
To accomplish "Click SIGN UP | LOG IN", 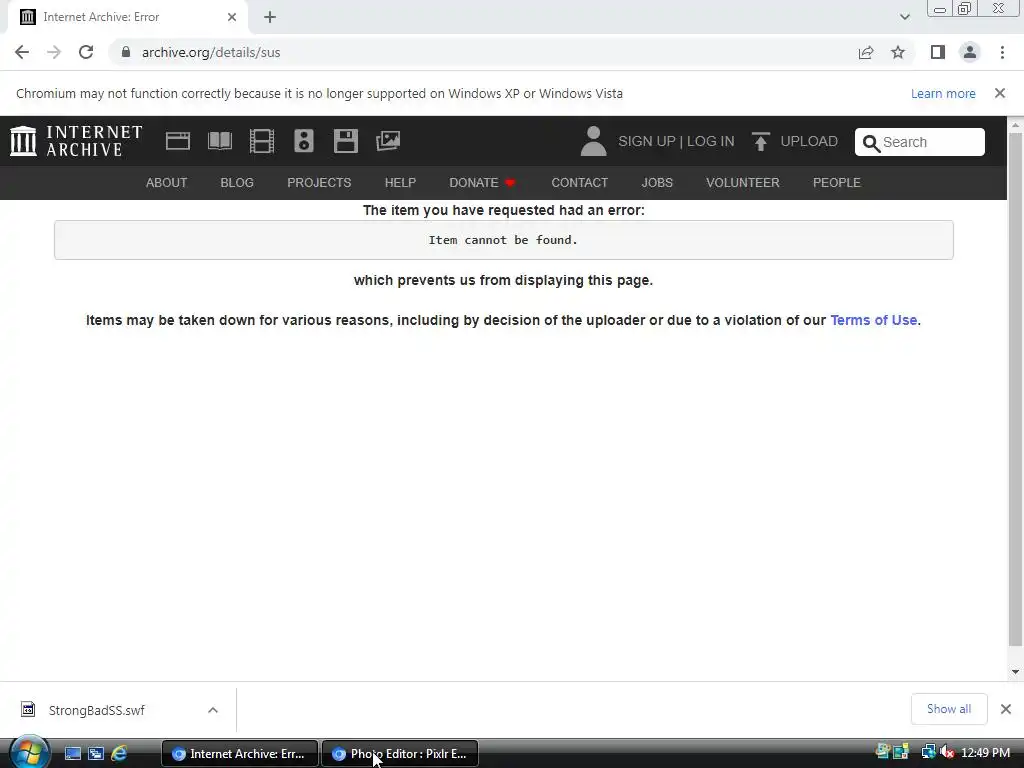I will pyautogui.click(x=676, y=141).
